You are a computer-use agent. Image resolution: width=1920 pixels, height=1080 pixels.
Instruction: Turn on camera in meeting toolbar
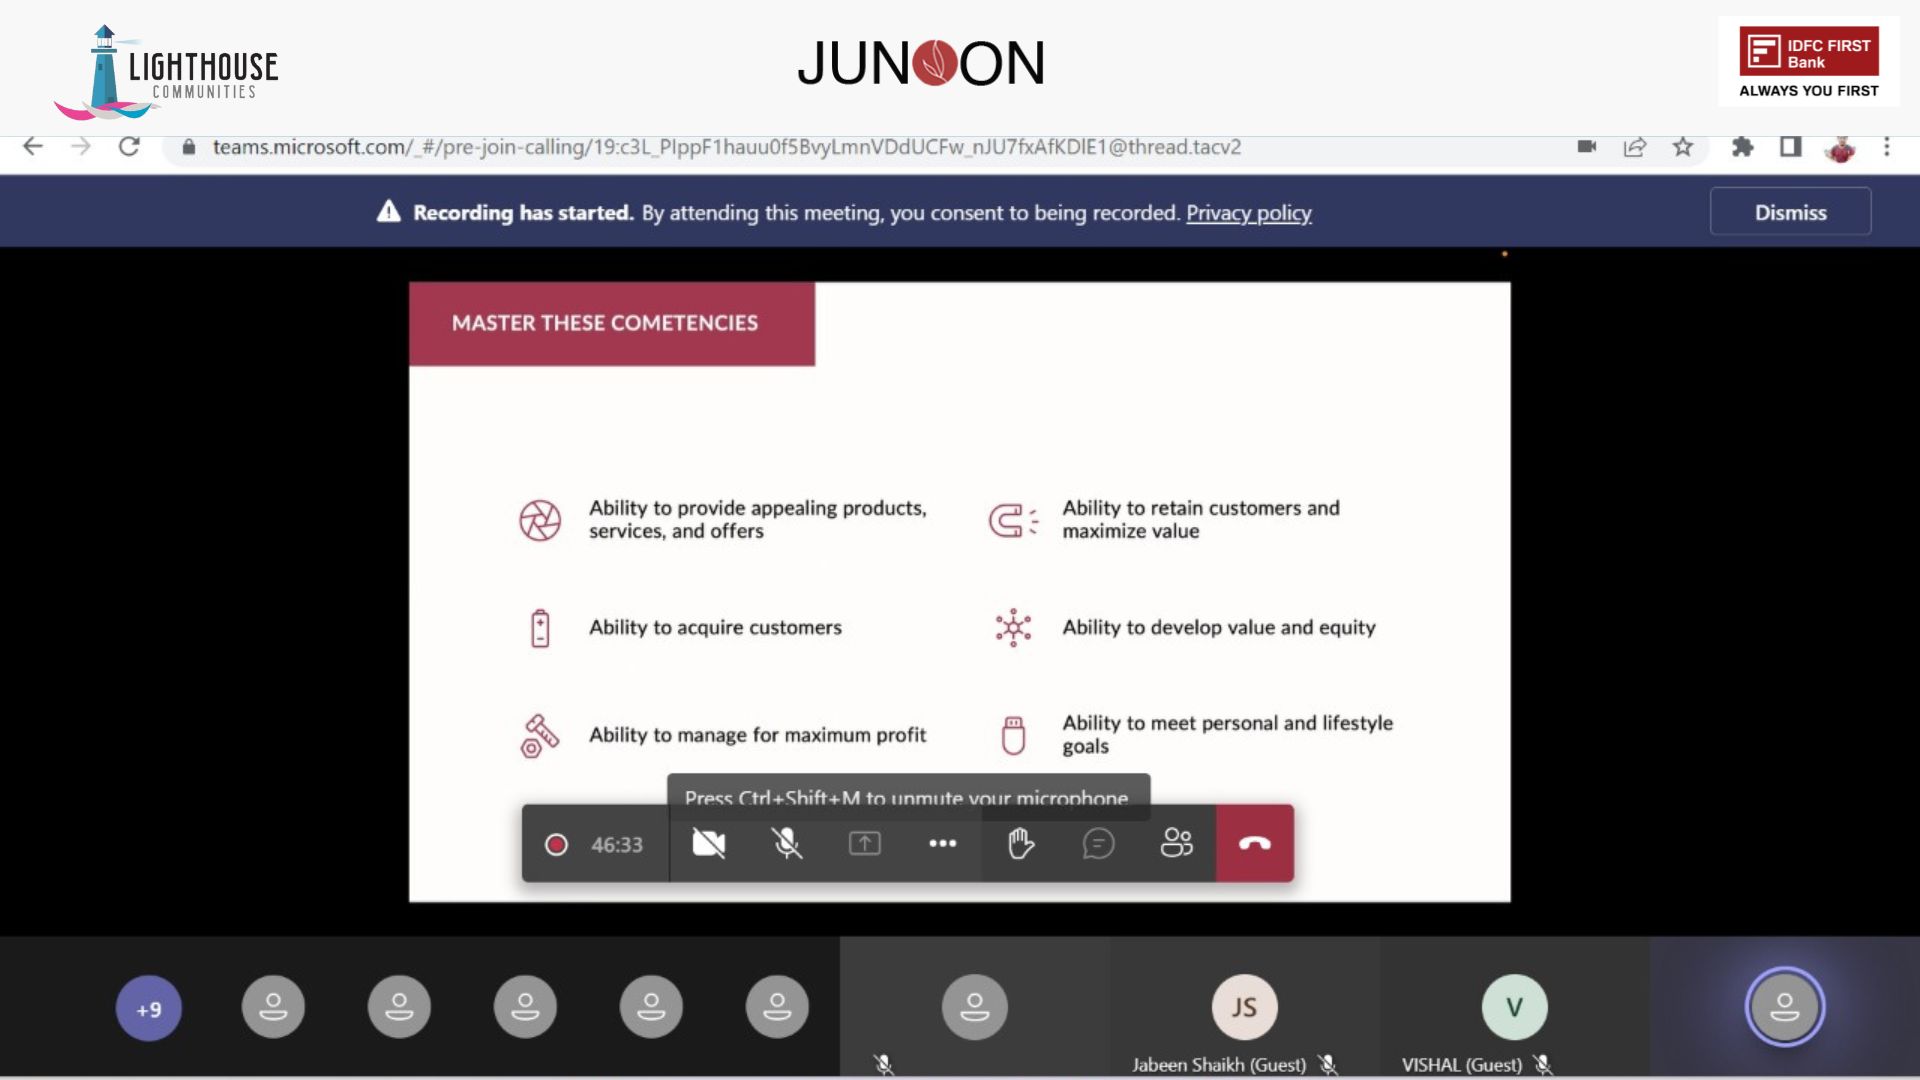pos(708,844)
